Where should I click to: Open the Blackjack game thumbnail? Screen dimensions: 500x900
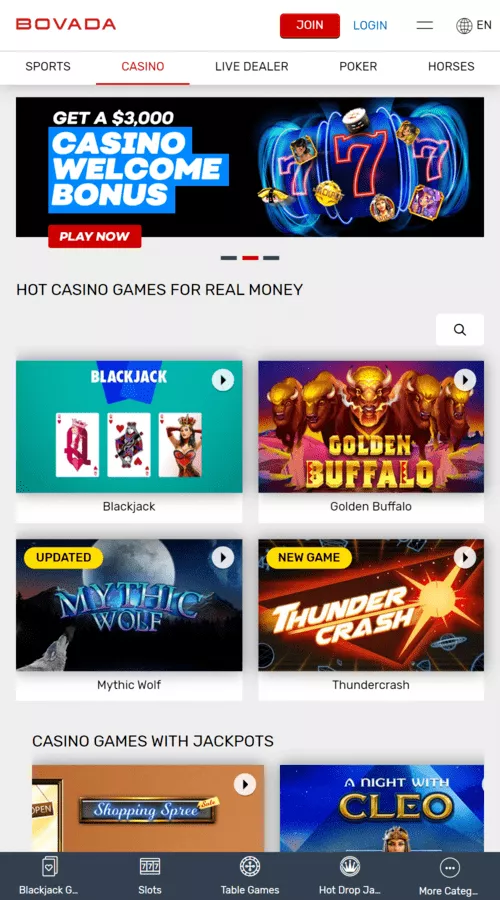[129, 426]
